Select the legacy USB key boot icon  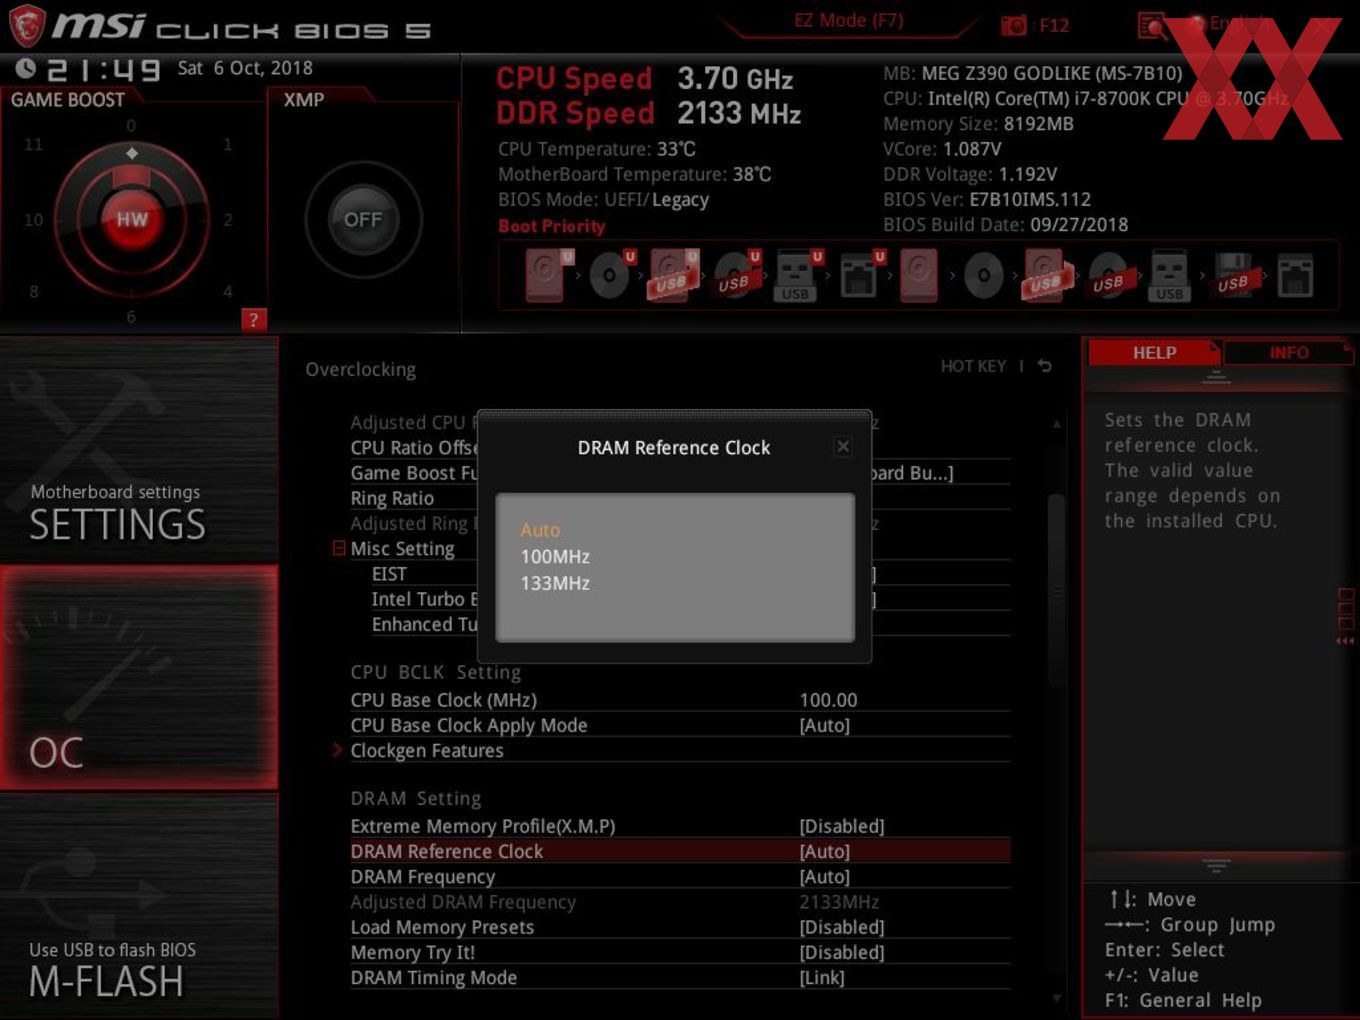click(1169, 275)
